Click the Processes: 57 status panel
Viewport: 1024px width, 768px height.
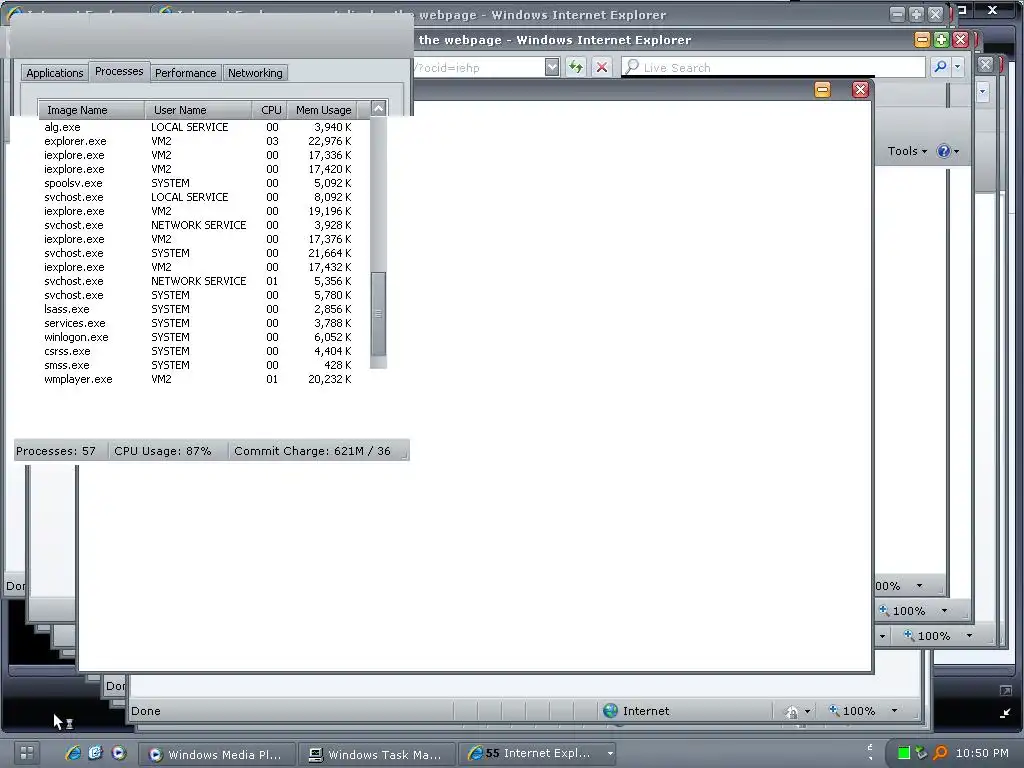(61, 451)
